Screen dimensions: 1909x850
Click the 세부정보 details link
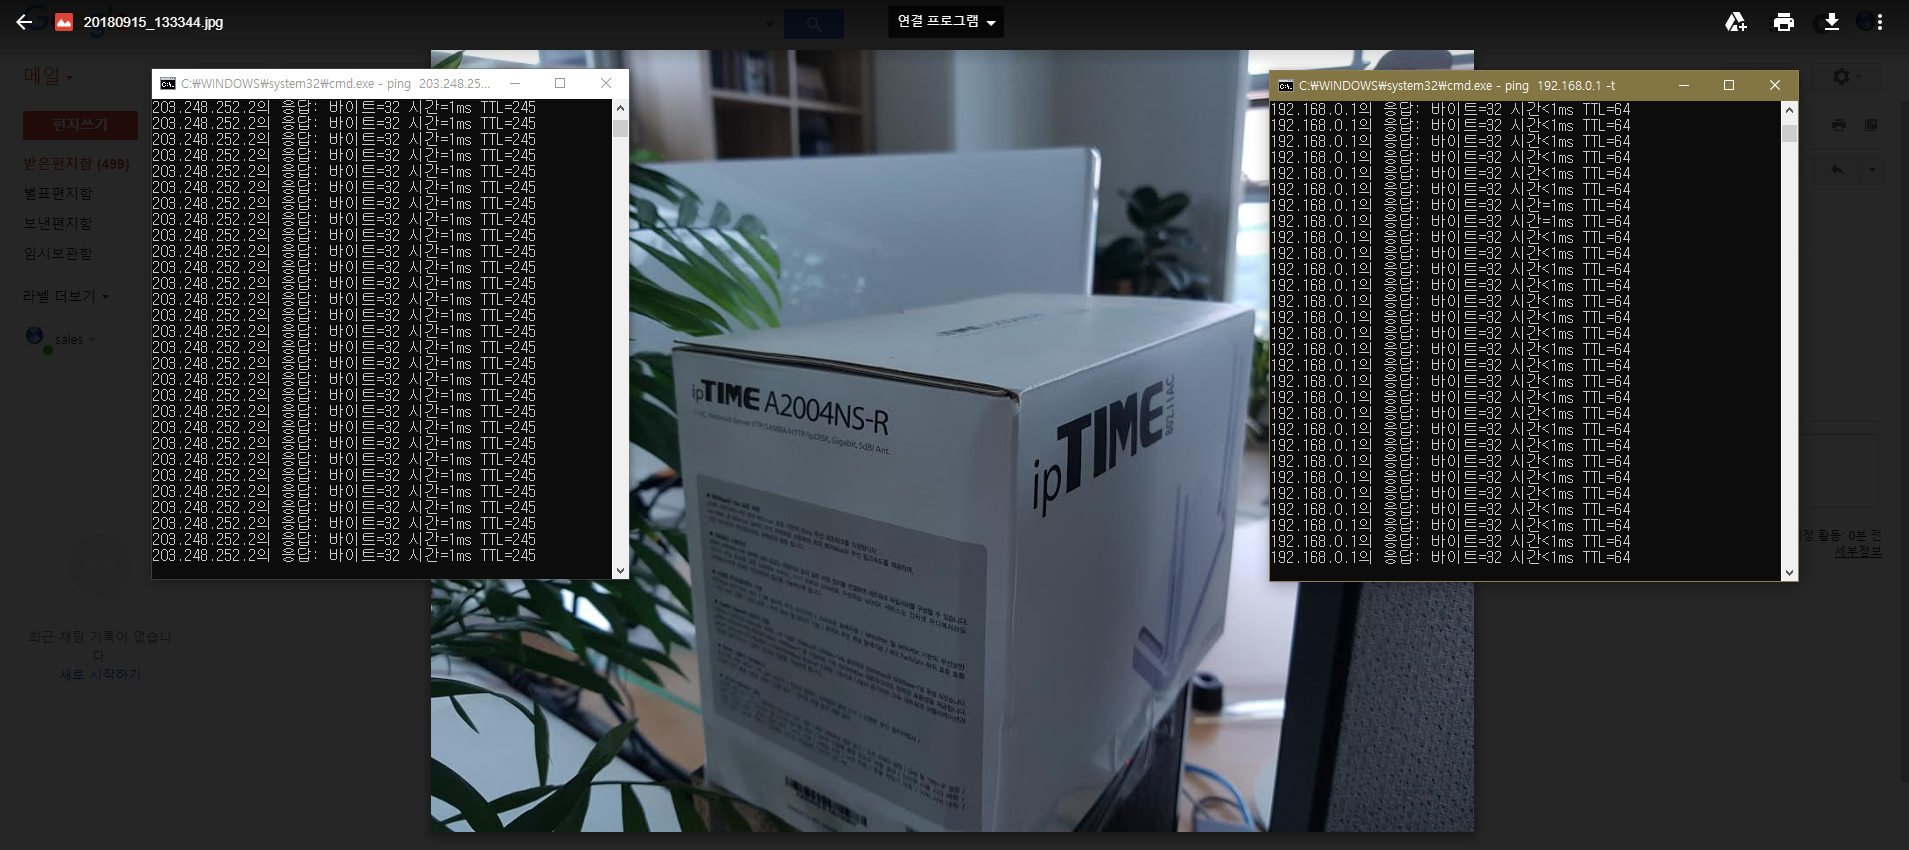(x=1858, y=551)
